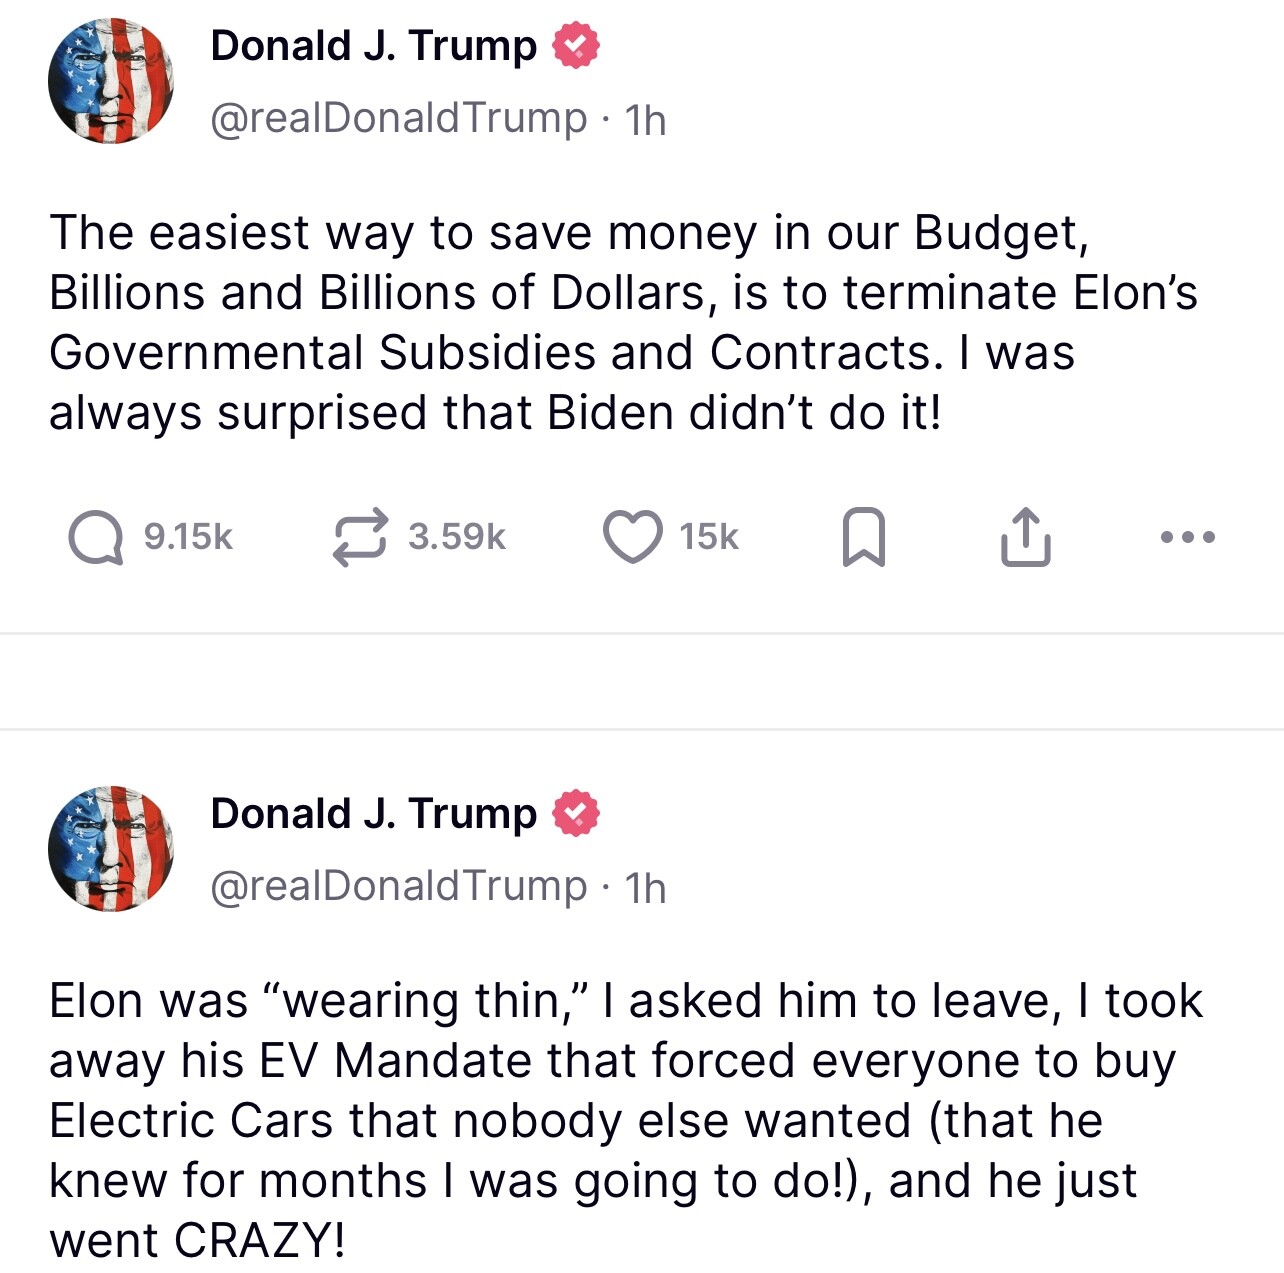Click the 15k likes count
The height and width of the screenshot is (1273, 1284).
(x=709, y=538)
